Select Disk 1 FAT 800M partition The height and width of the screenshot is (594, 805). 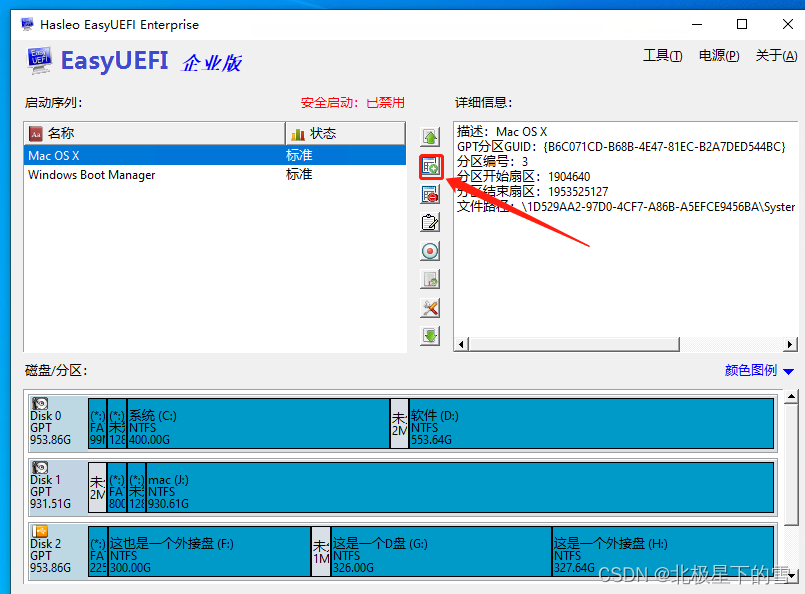pyautogui.click(x=117, y=487)
